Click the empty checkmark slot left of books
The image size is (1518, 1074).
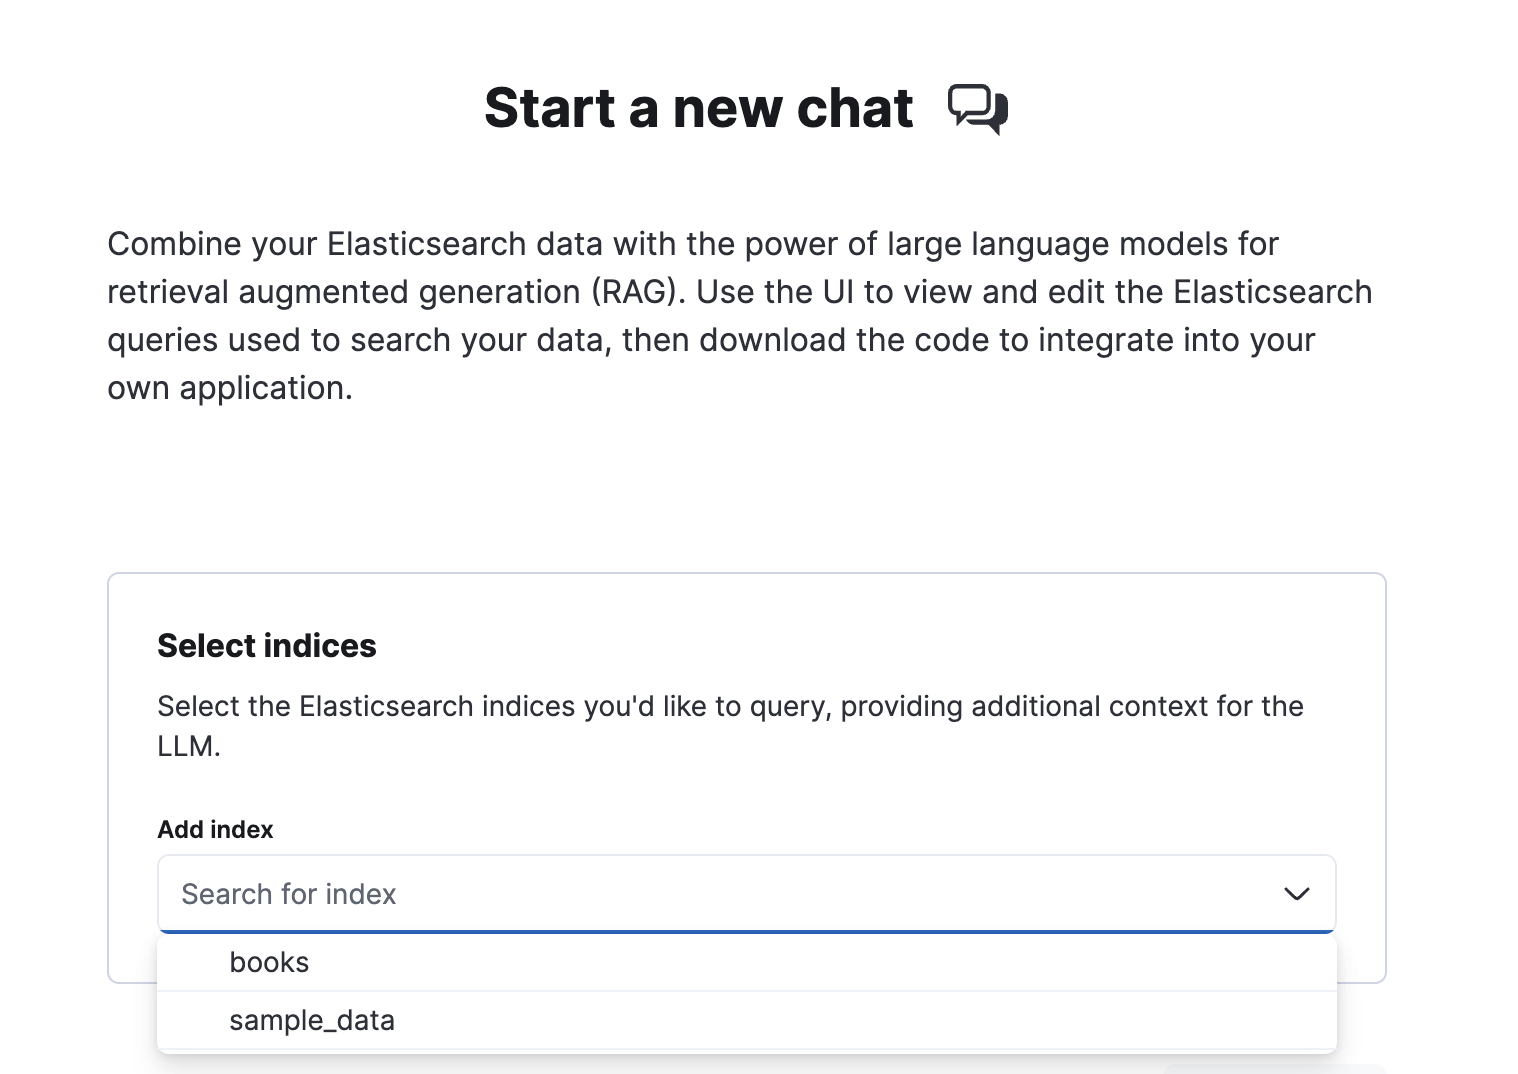coord(195,962)
